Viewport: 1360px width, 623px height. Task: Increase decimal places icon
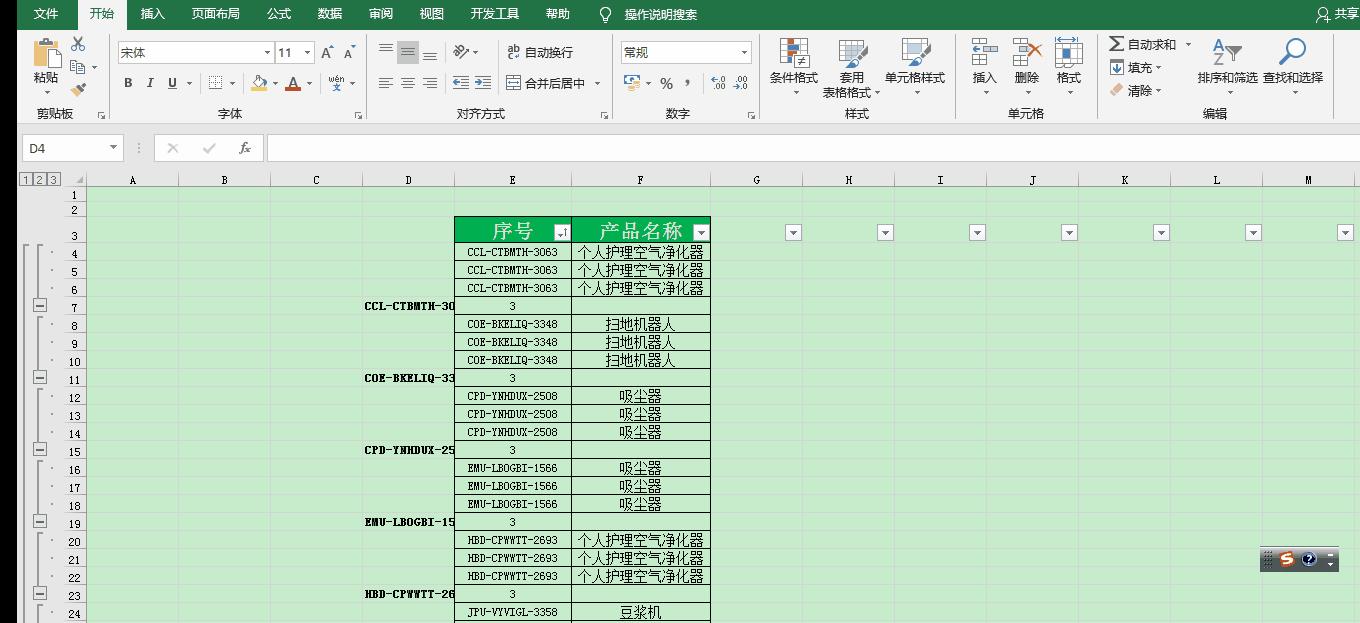tap(718, 83)
